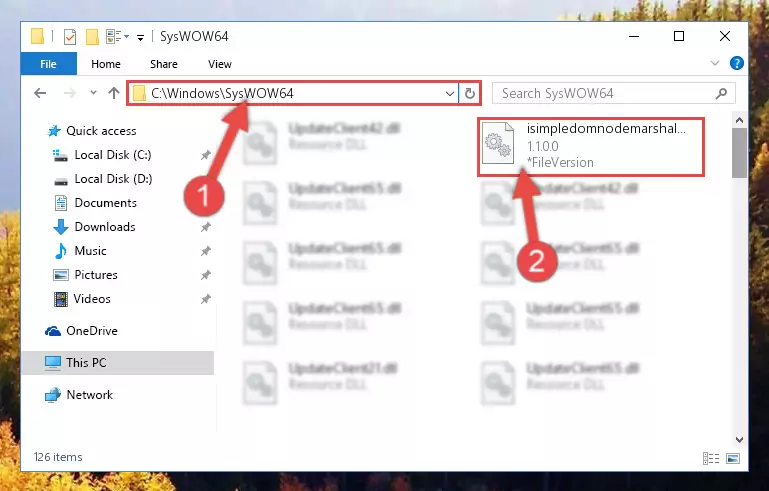Select the isimpledomnodemarshal DLL file

(x=591, y=146)
